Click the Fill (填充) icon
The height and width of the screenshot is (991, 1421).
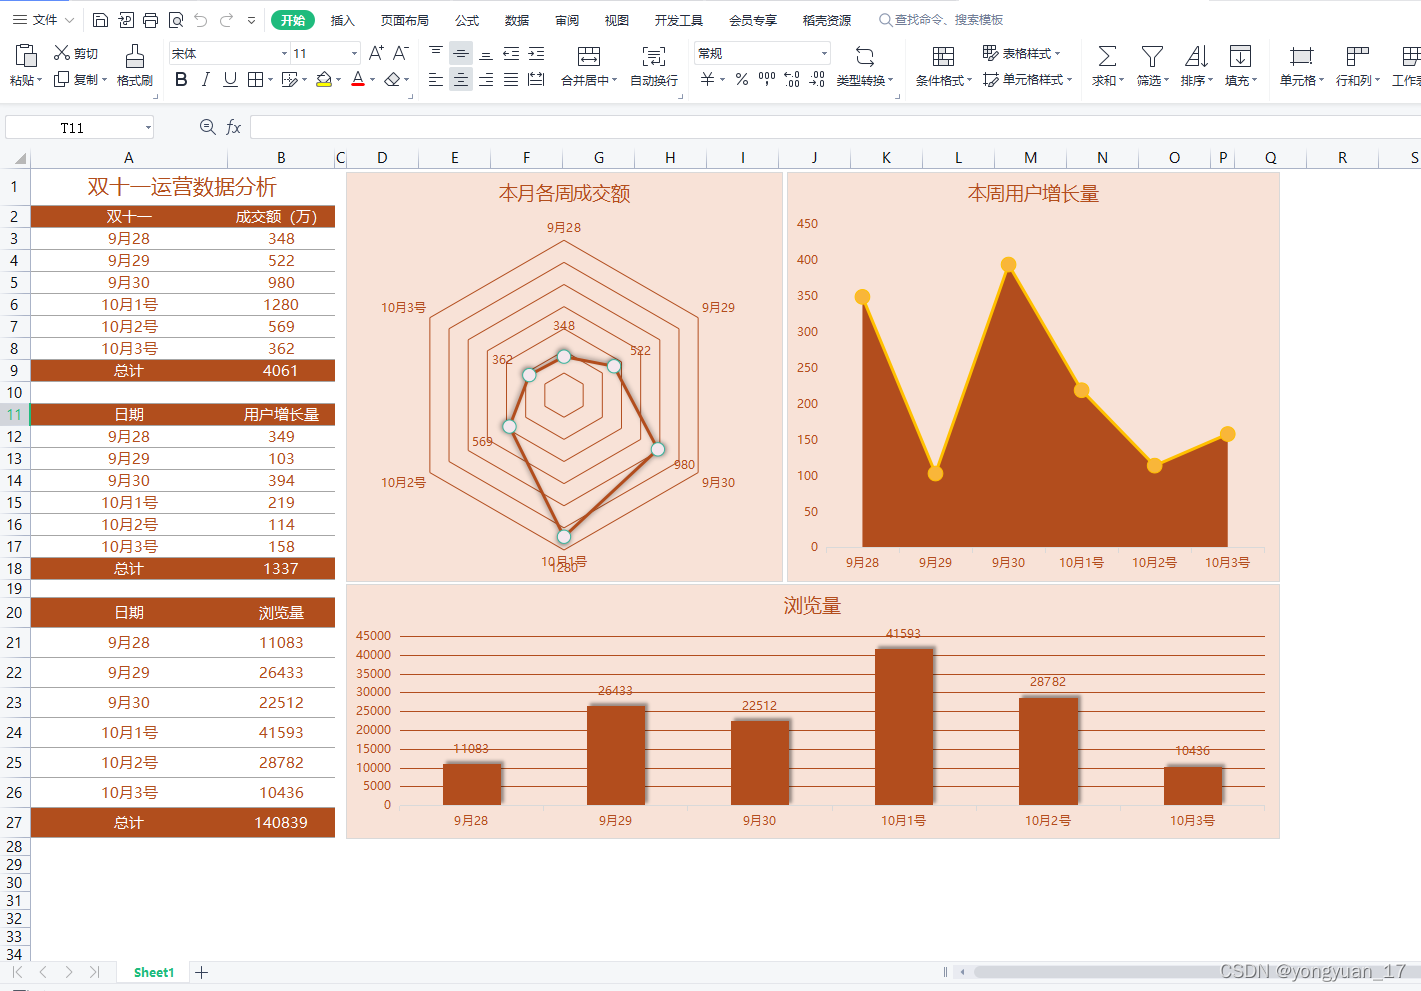click(x=1240, y=56)
